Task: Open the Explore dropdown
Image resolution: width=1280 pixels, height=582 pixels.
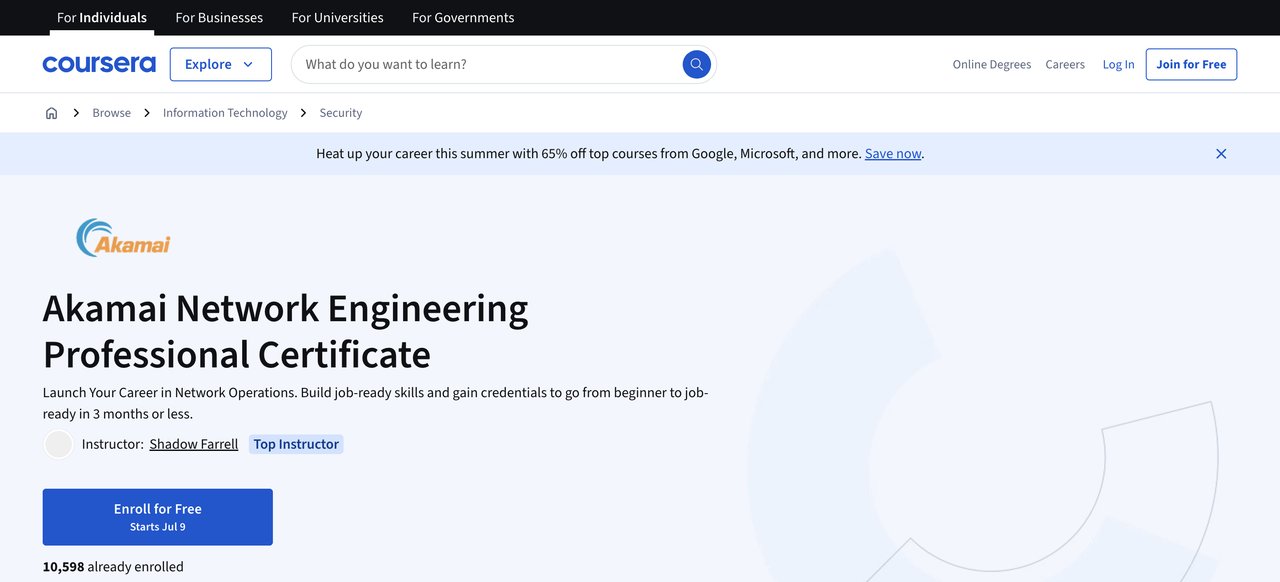Action: (x=221, y=64)
